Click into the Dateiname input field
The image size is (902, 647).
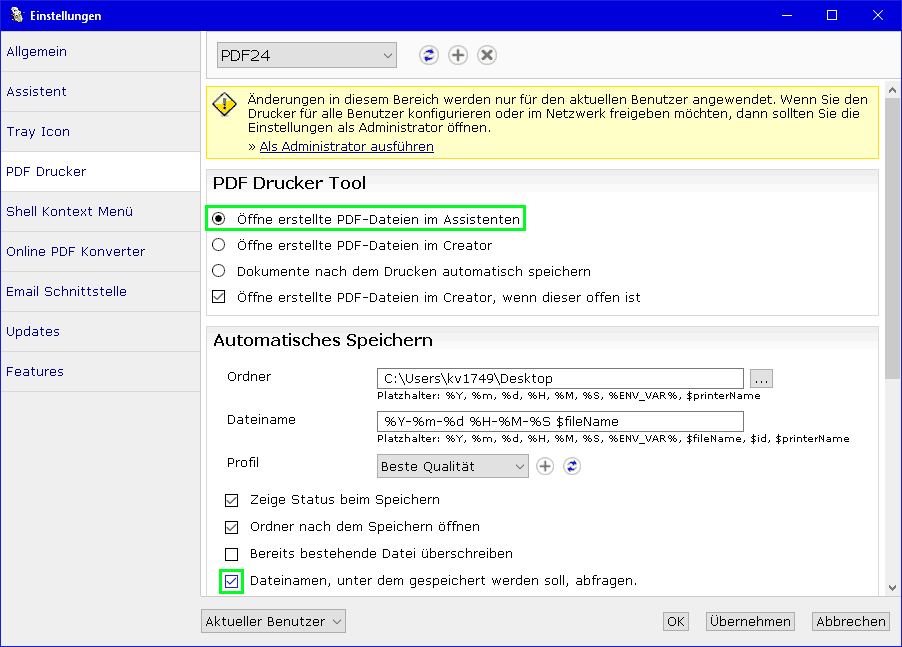pyautogui.click(x=560, y=421)
